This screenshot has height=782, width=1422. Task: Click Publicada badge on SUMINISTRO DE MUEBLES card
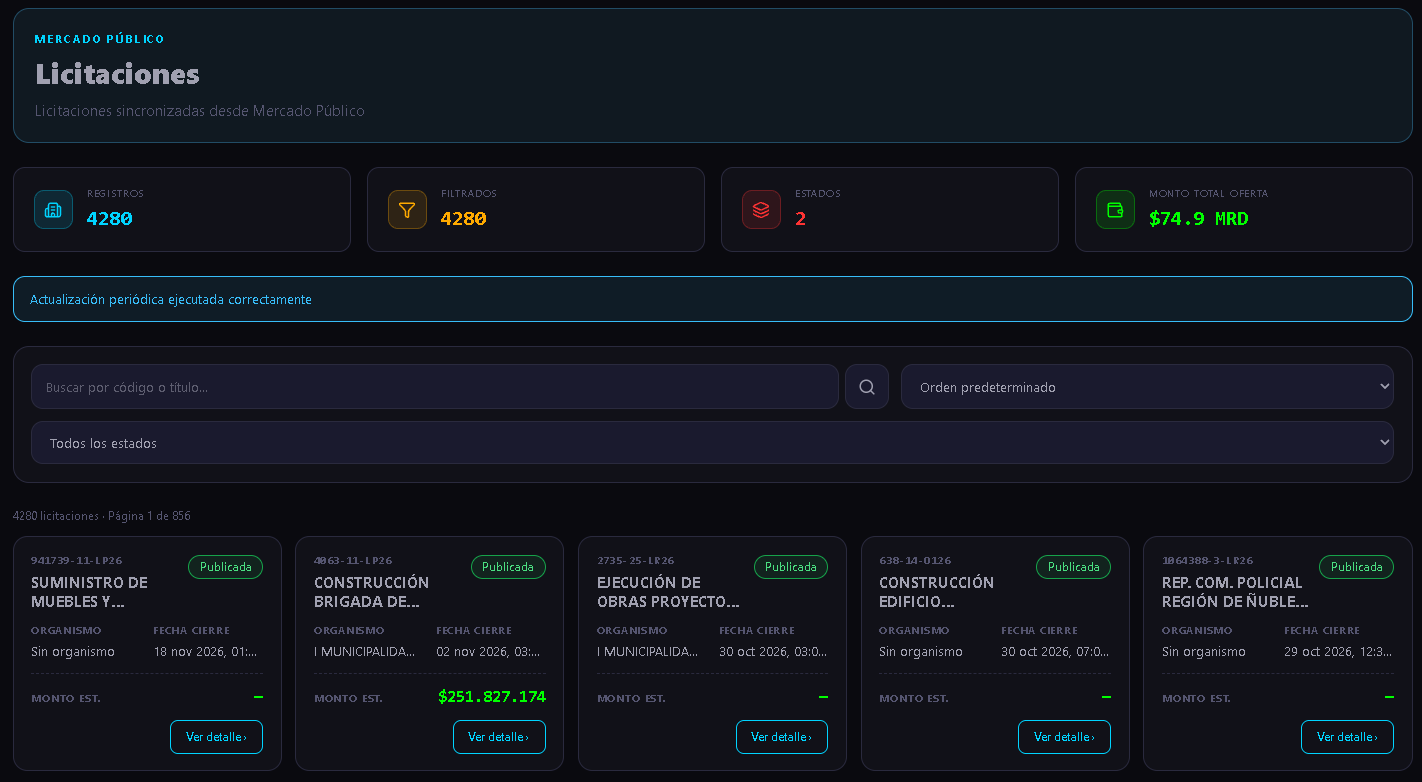225,567
